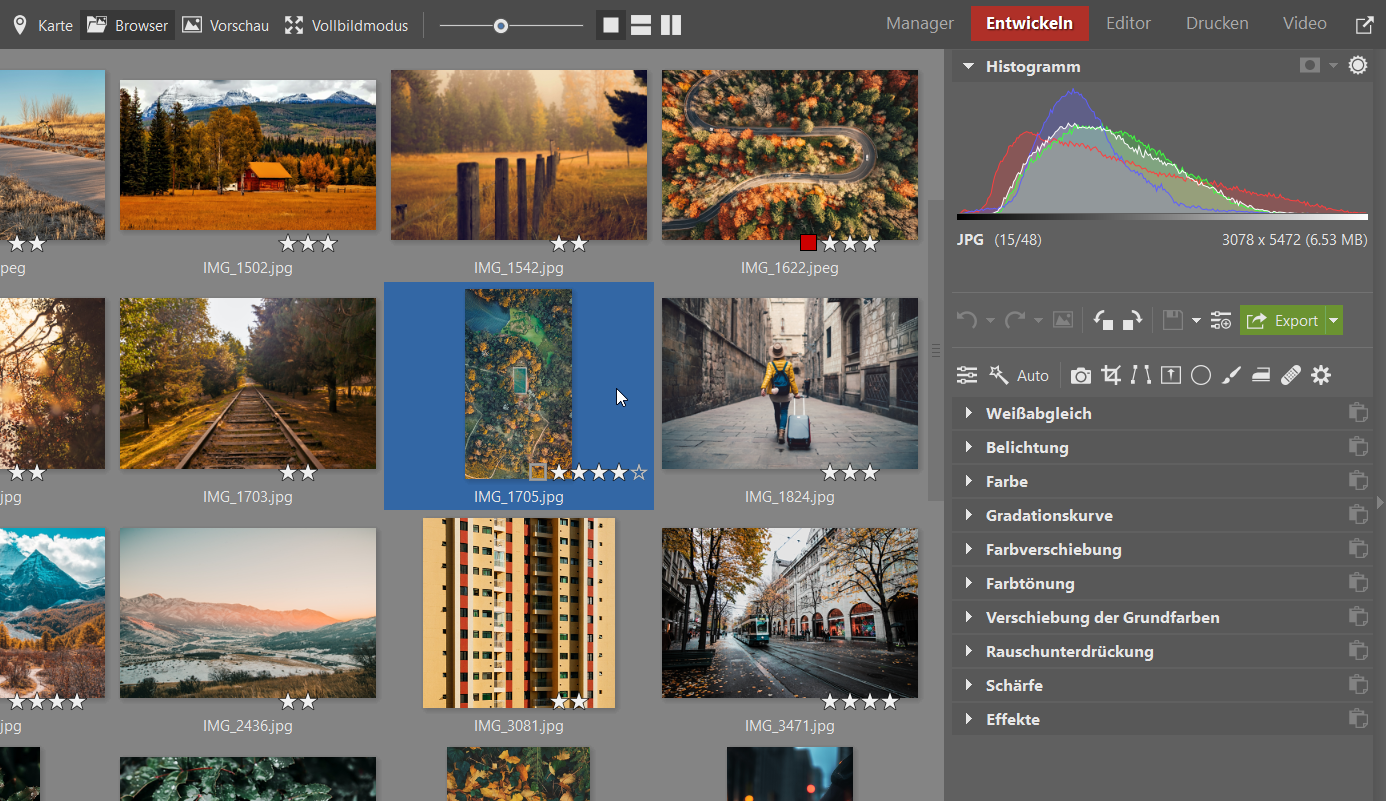Click the green Export button
This screenshot has height=801, width=1386.
tap(1283, 321)
